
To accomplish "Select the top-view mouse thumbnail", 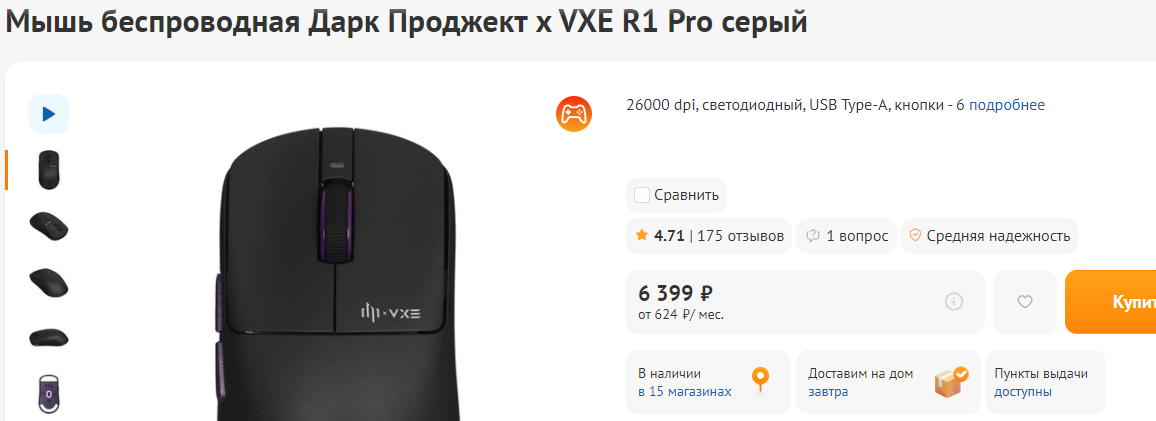I will 49,169.
